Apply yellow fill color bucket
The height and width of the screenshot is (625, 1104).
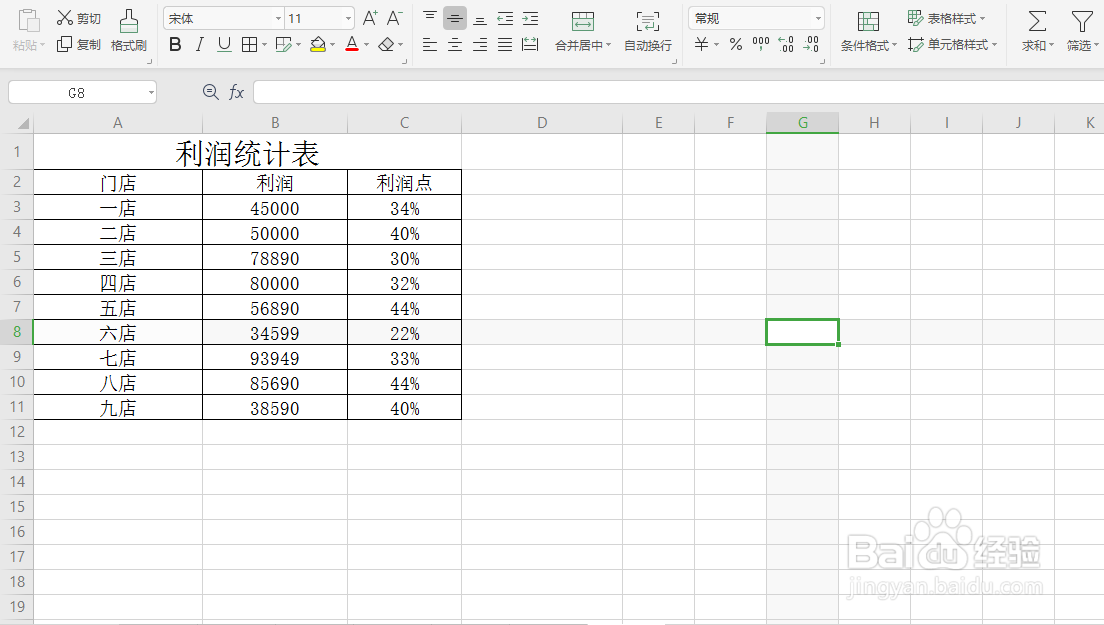click(x=318, y=45)
